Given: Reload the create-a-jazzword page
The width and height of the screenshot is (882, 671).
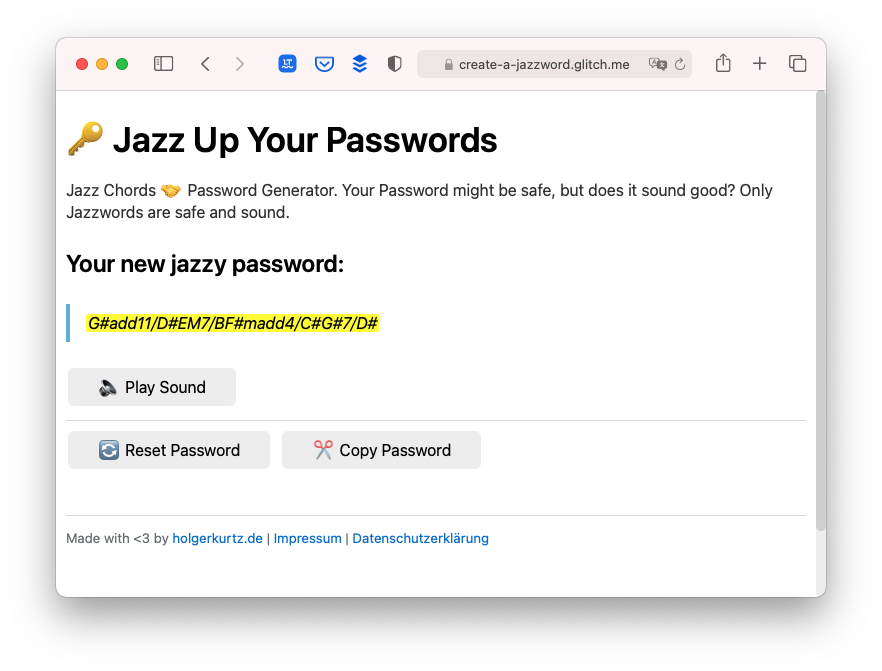Looking at the screenshot, I should tap(679, 64).
